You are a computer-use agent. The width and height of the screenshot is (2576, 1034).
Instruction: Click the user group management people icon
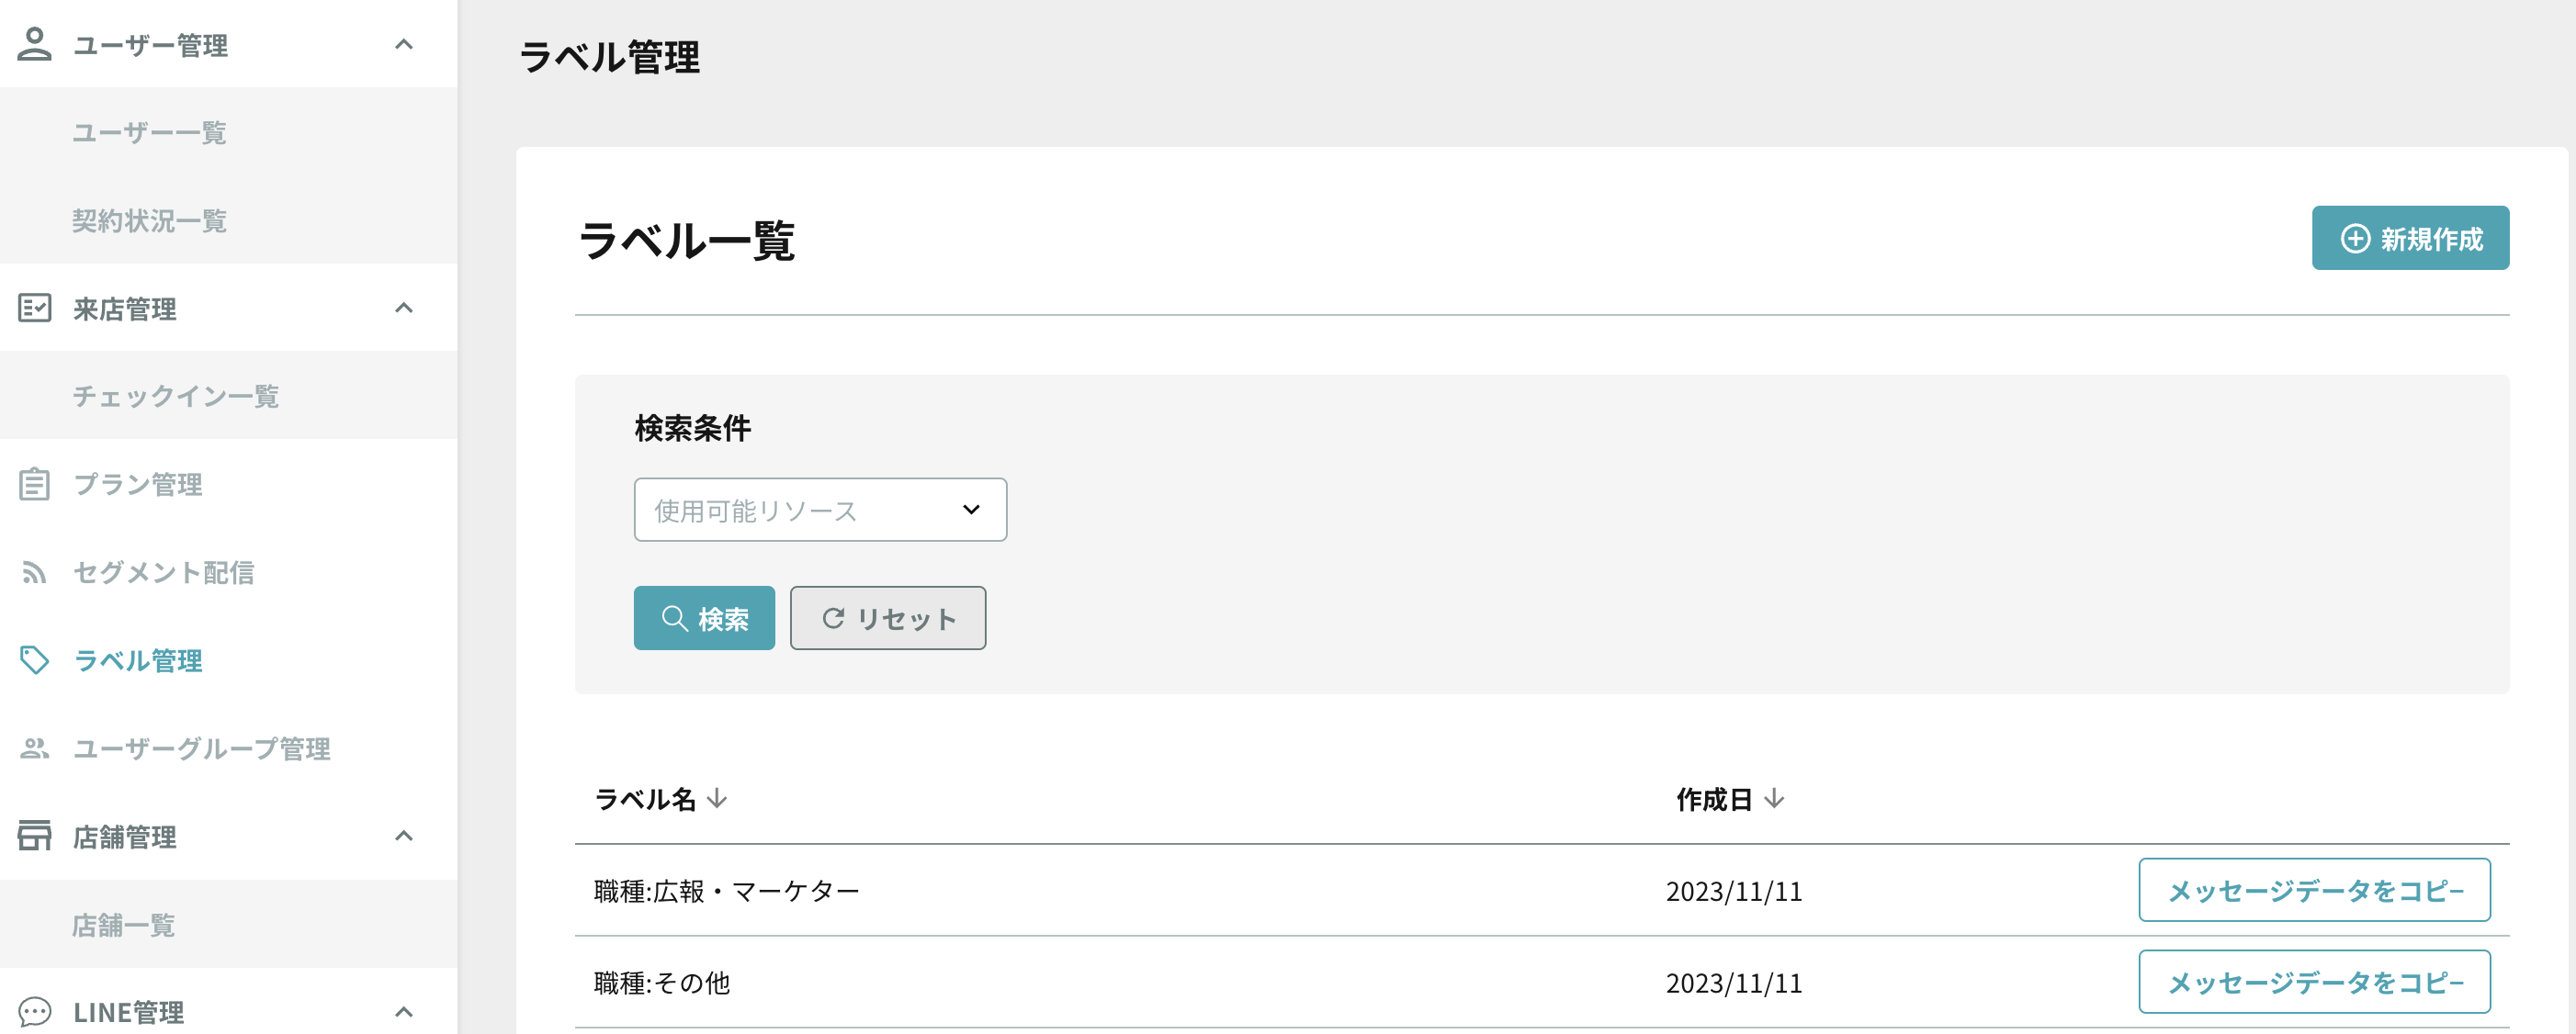34,748
